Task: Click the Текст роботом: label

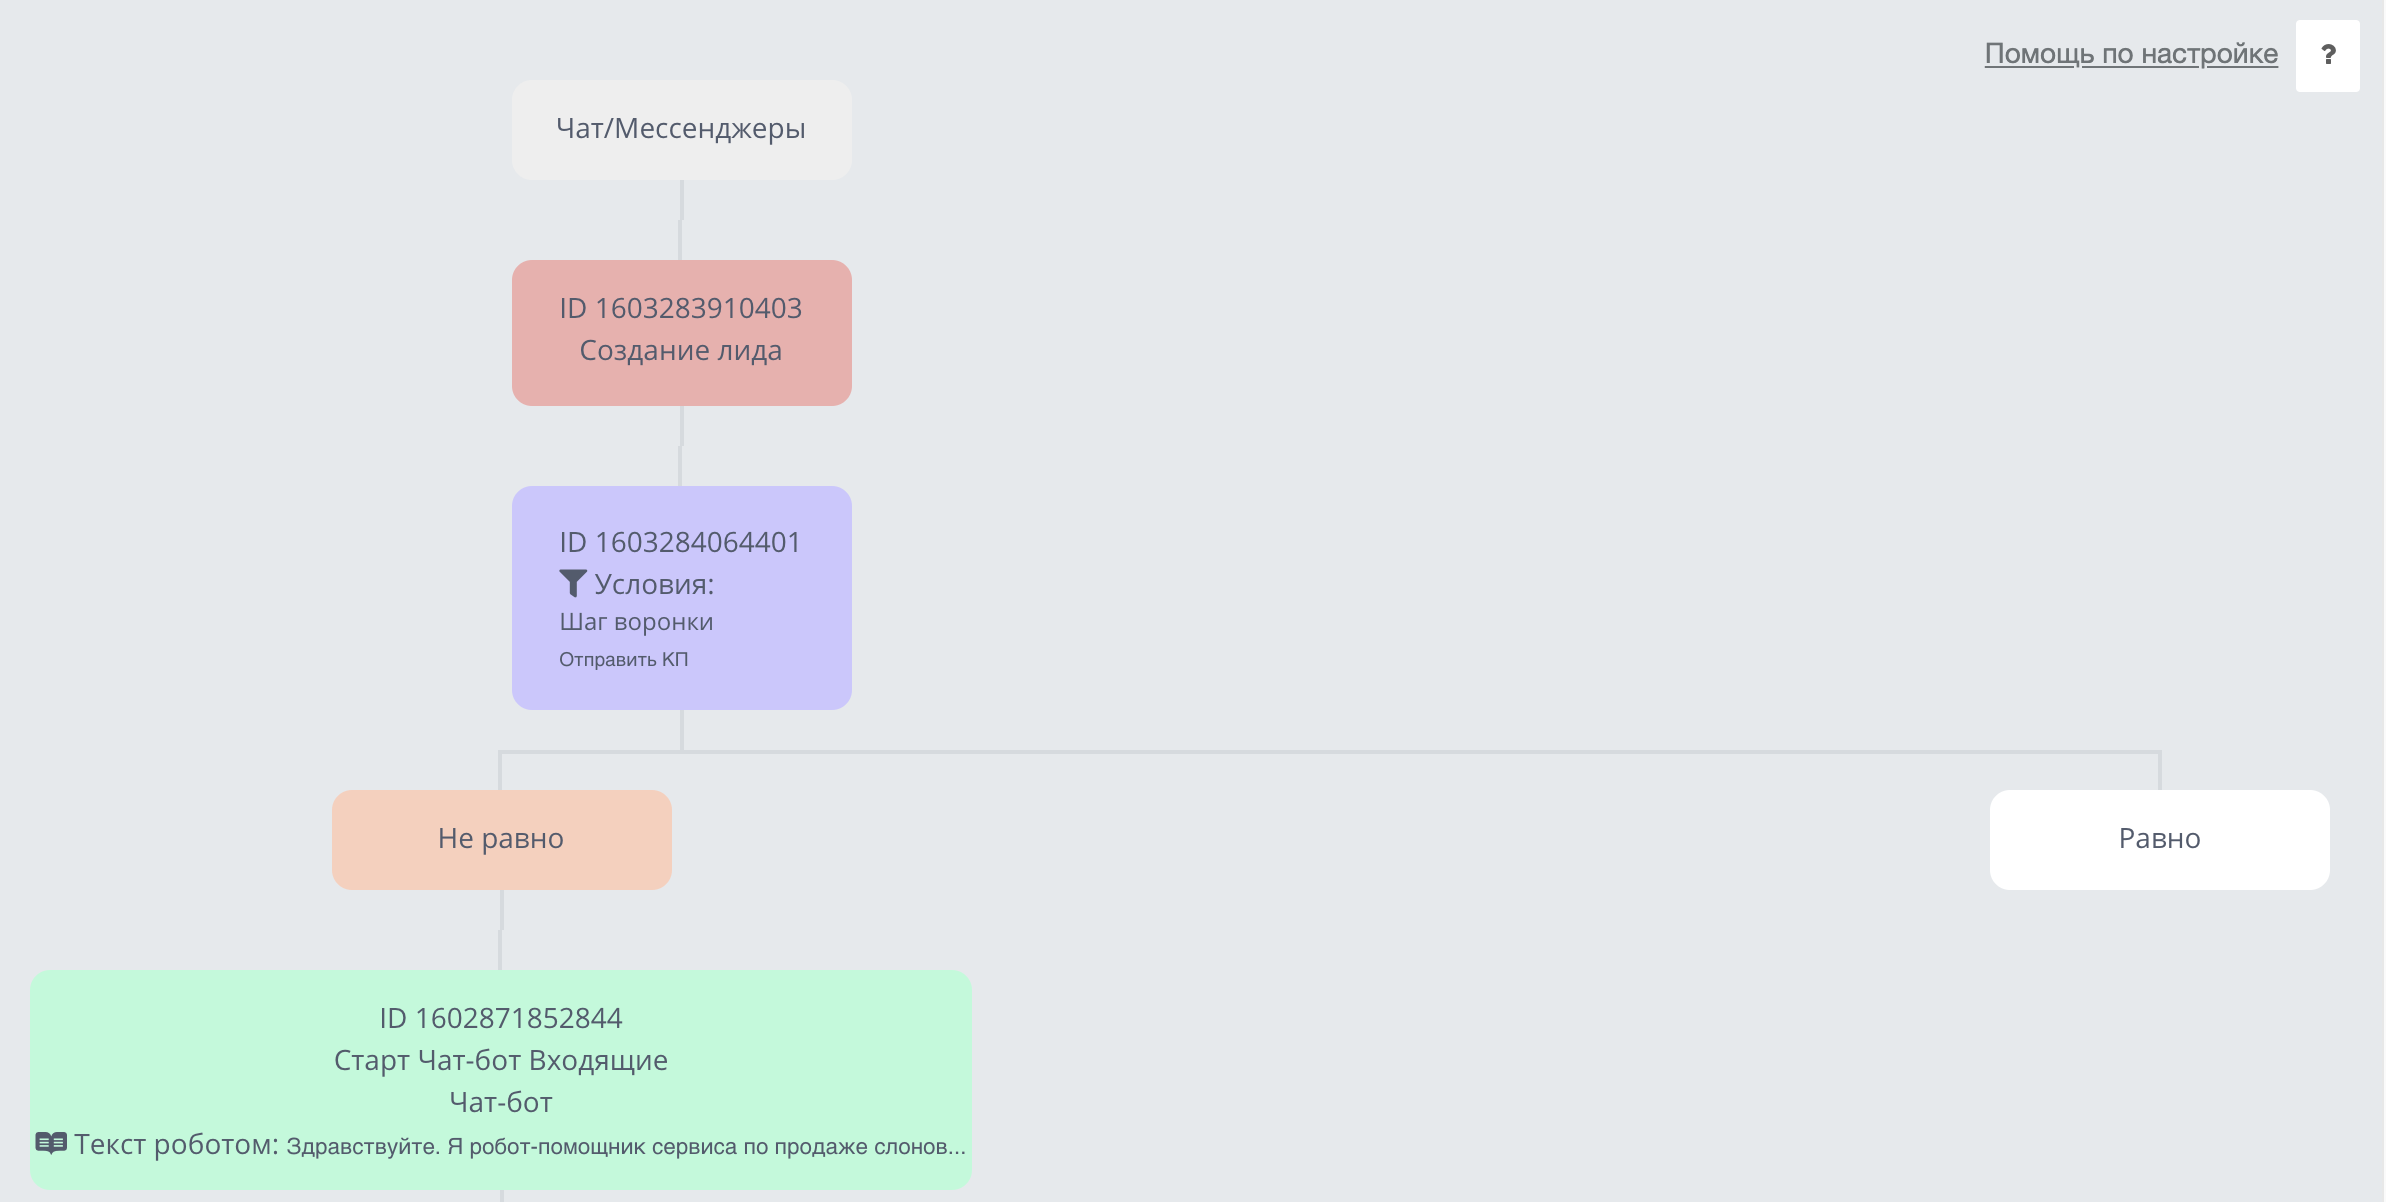Action: 177,1144
